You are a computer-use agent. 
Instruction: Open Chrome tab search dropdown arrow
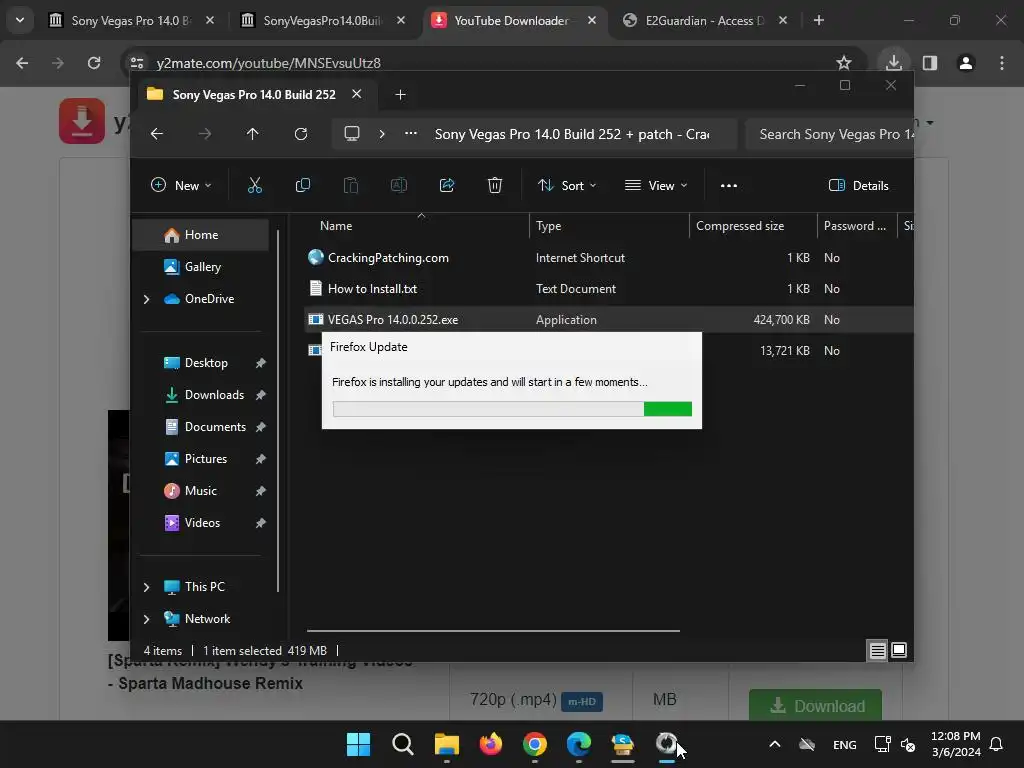pyautogui.click(x=20, y=20)
